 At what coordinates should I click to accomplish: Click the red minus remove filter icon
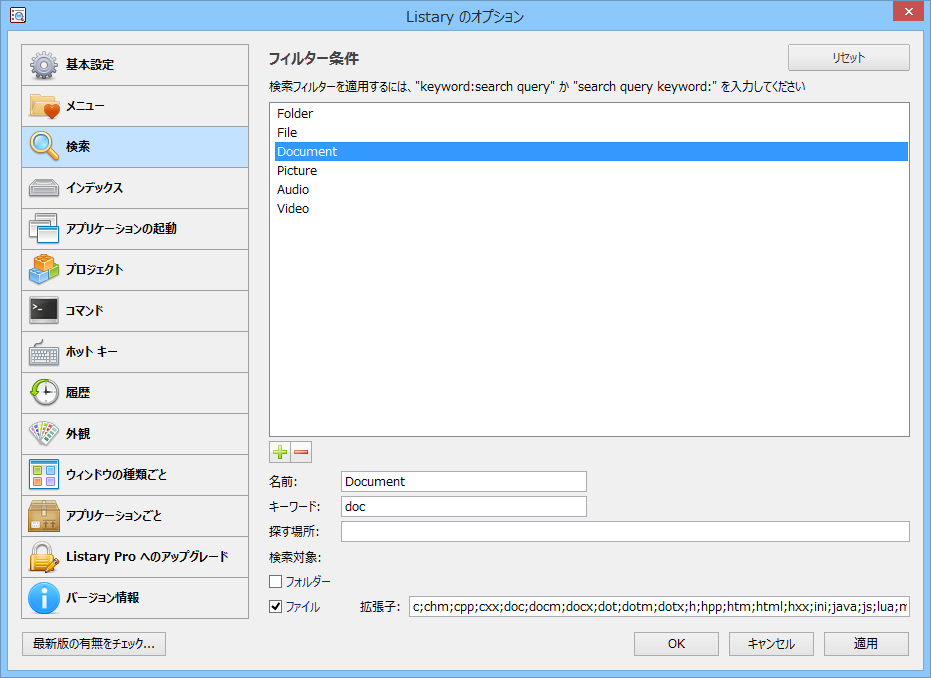pyautogui.click(x=301, y=452)
